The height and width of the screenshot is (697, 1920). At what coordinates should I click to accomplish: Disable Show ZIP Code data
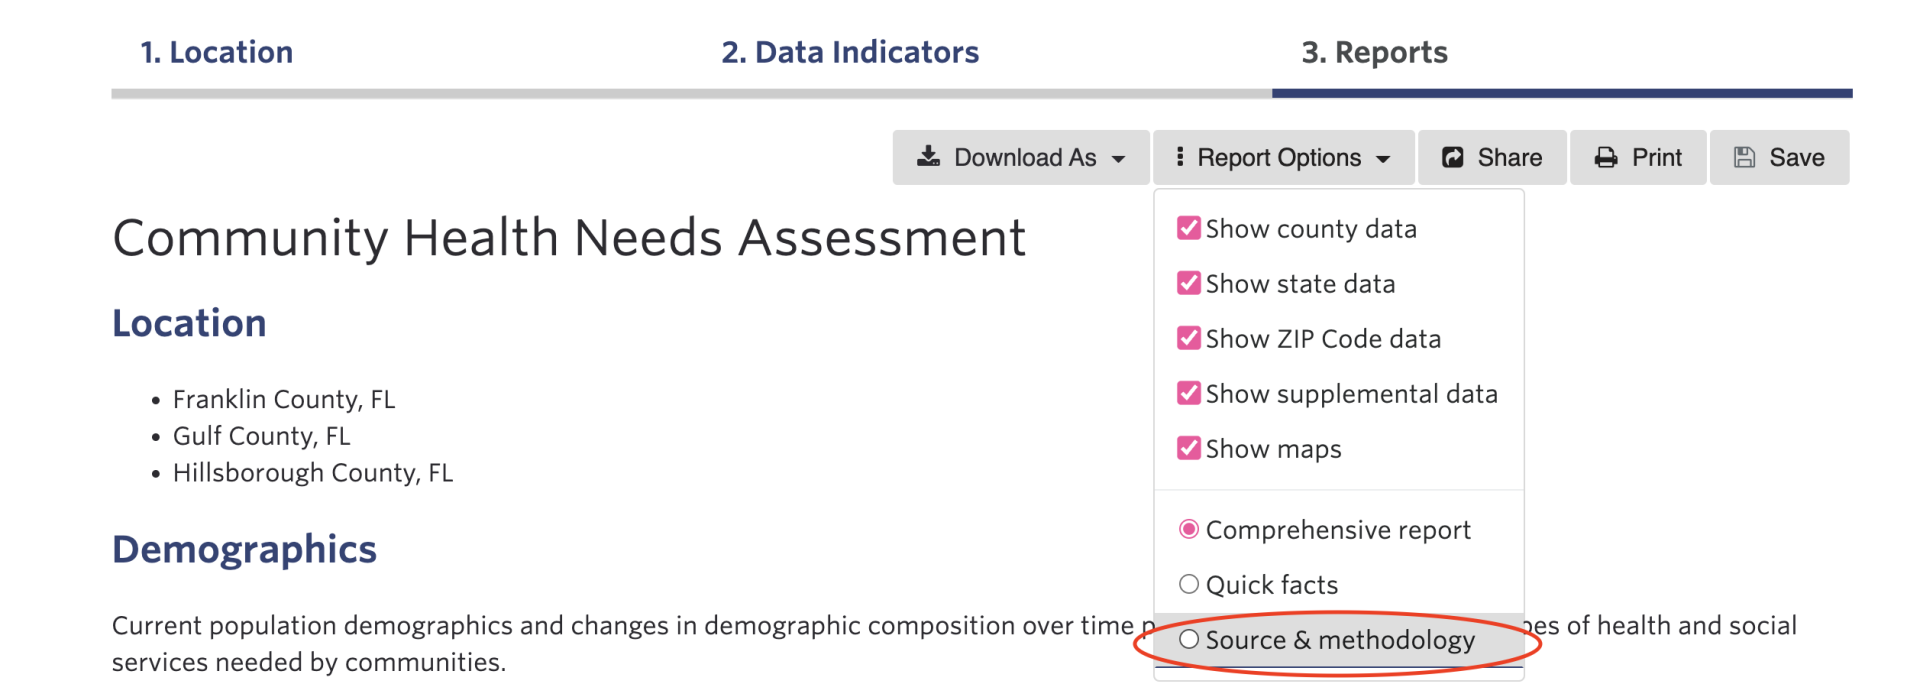[1188, 338]
